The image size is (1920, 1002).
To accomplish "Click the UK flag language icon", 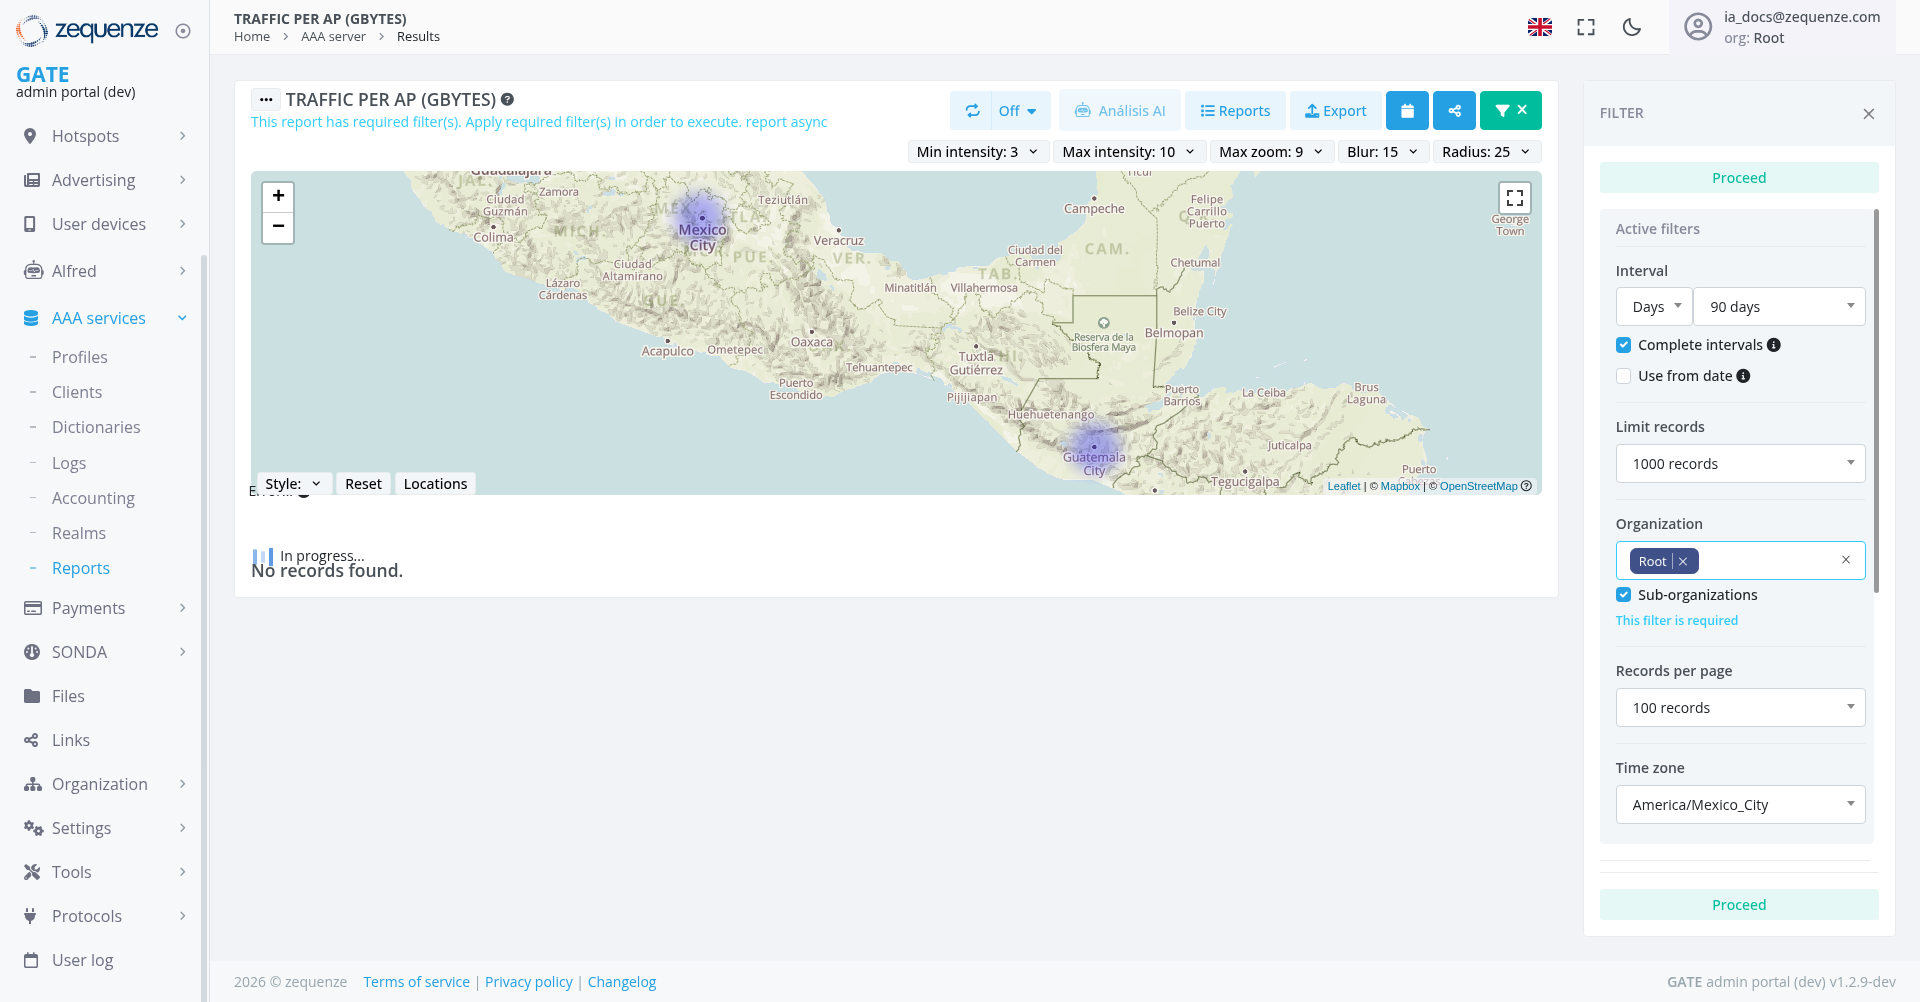I will [1540, 27].
